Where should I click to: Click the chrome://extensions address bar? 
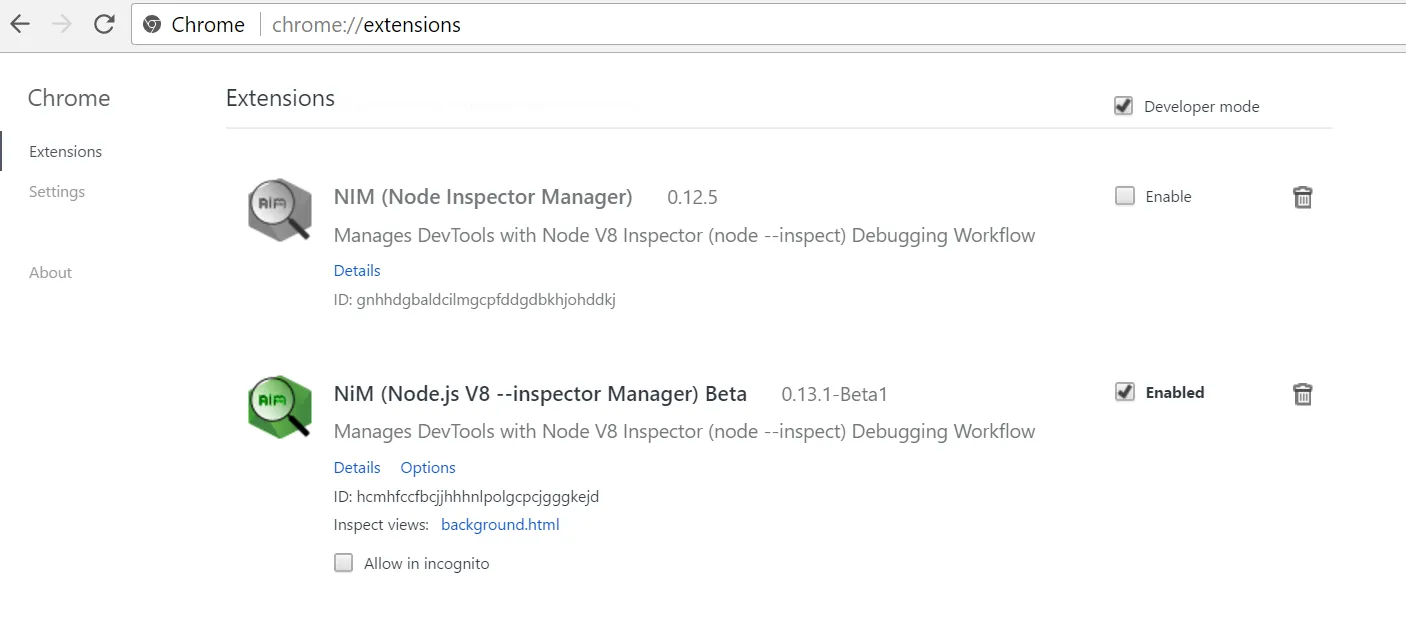coord(767,25)
